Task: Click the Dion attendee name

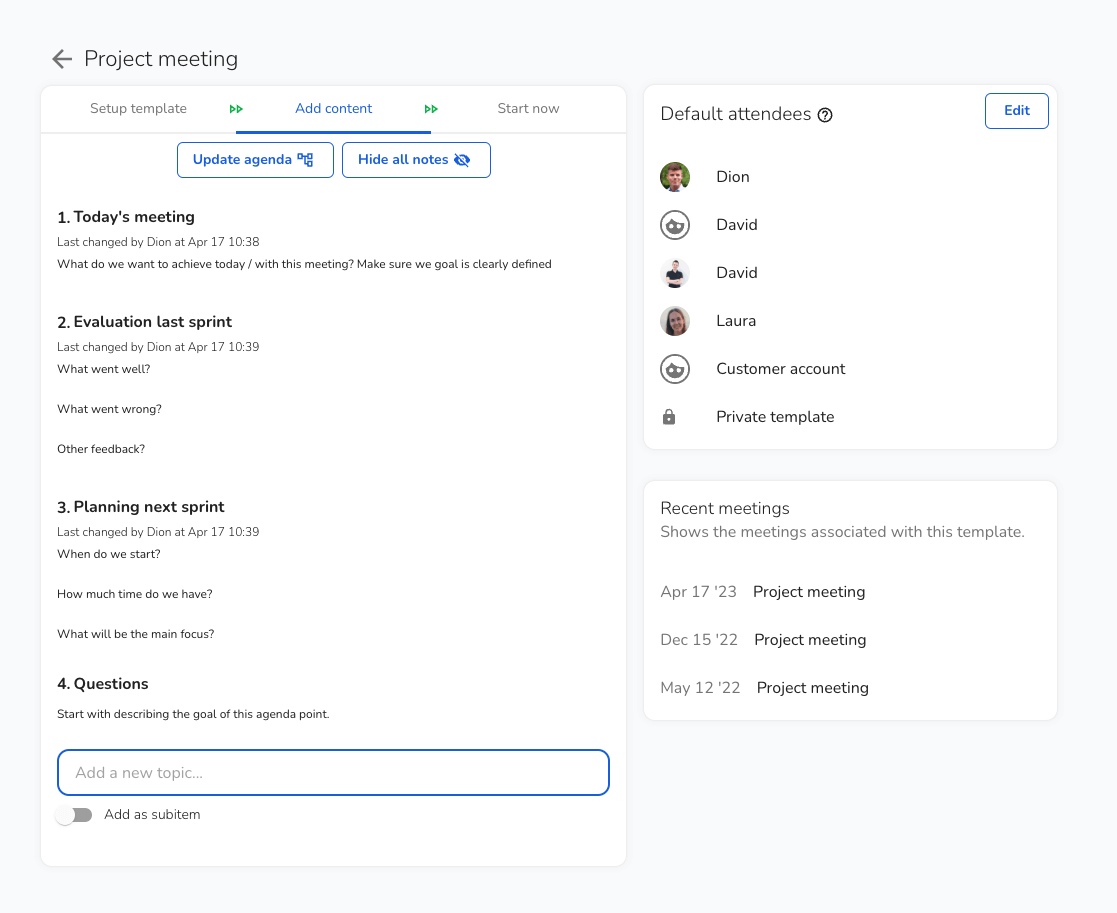Action: tap(732, 177)
